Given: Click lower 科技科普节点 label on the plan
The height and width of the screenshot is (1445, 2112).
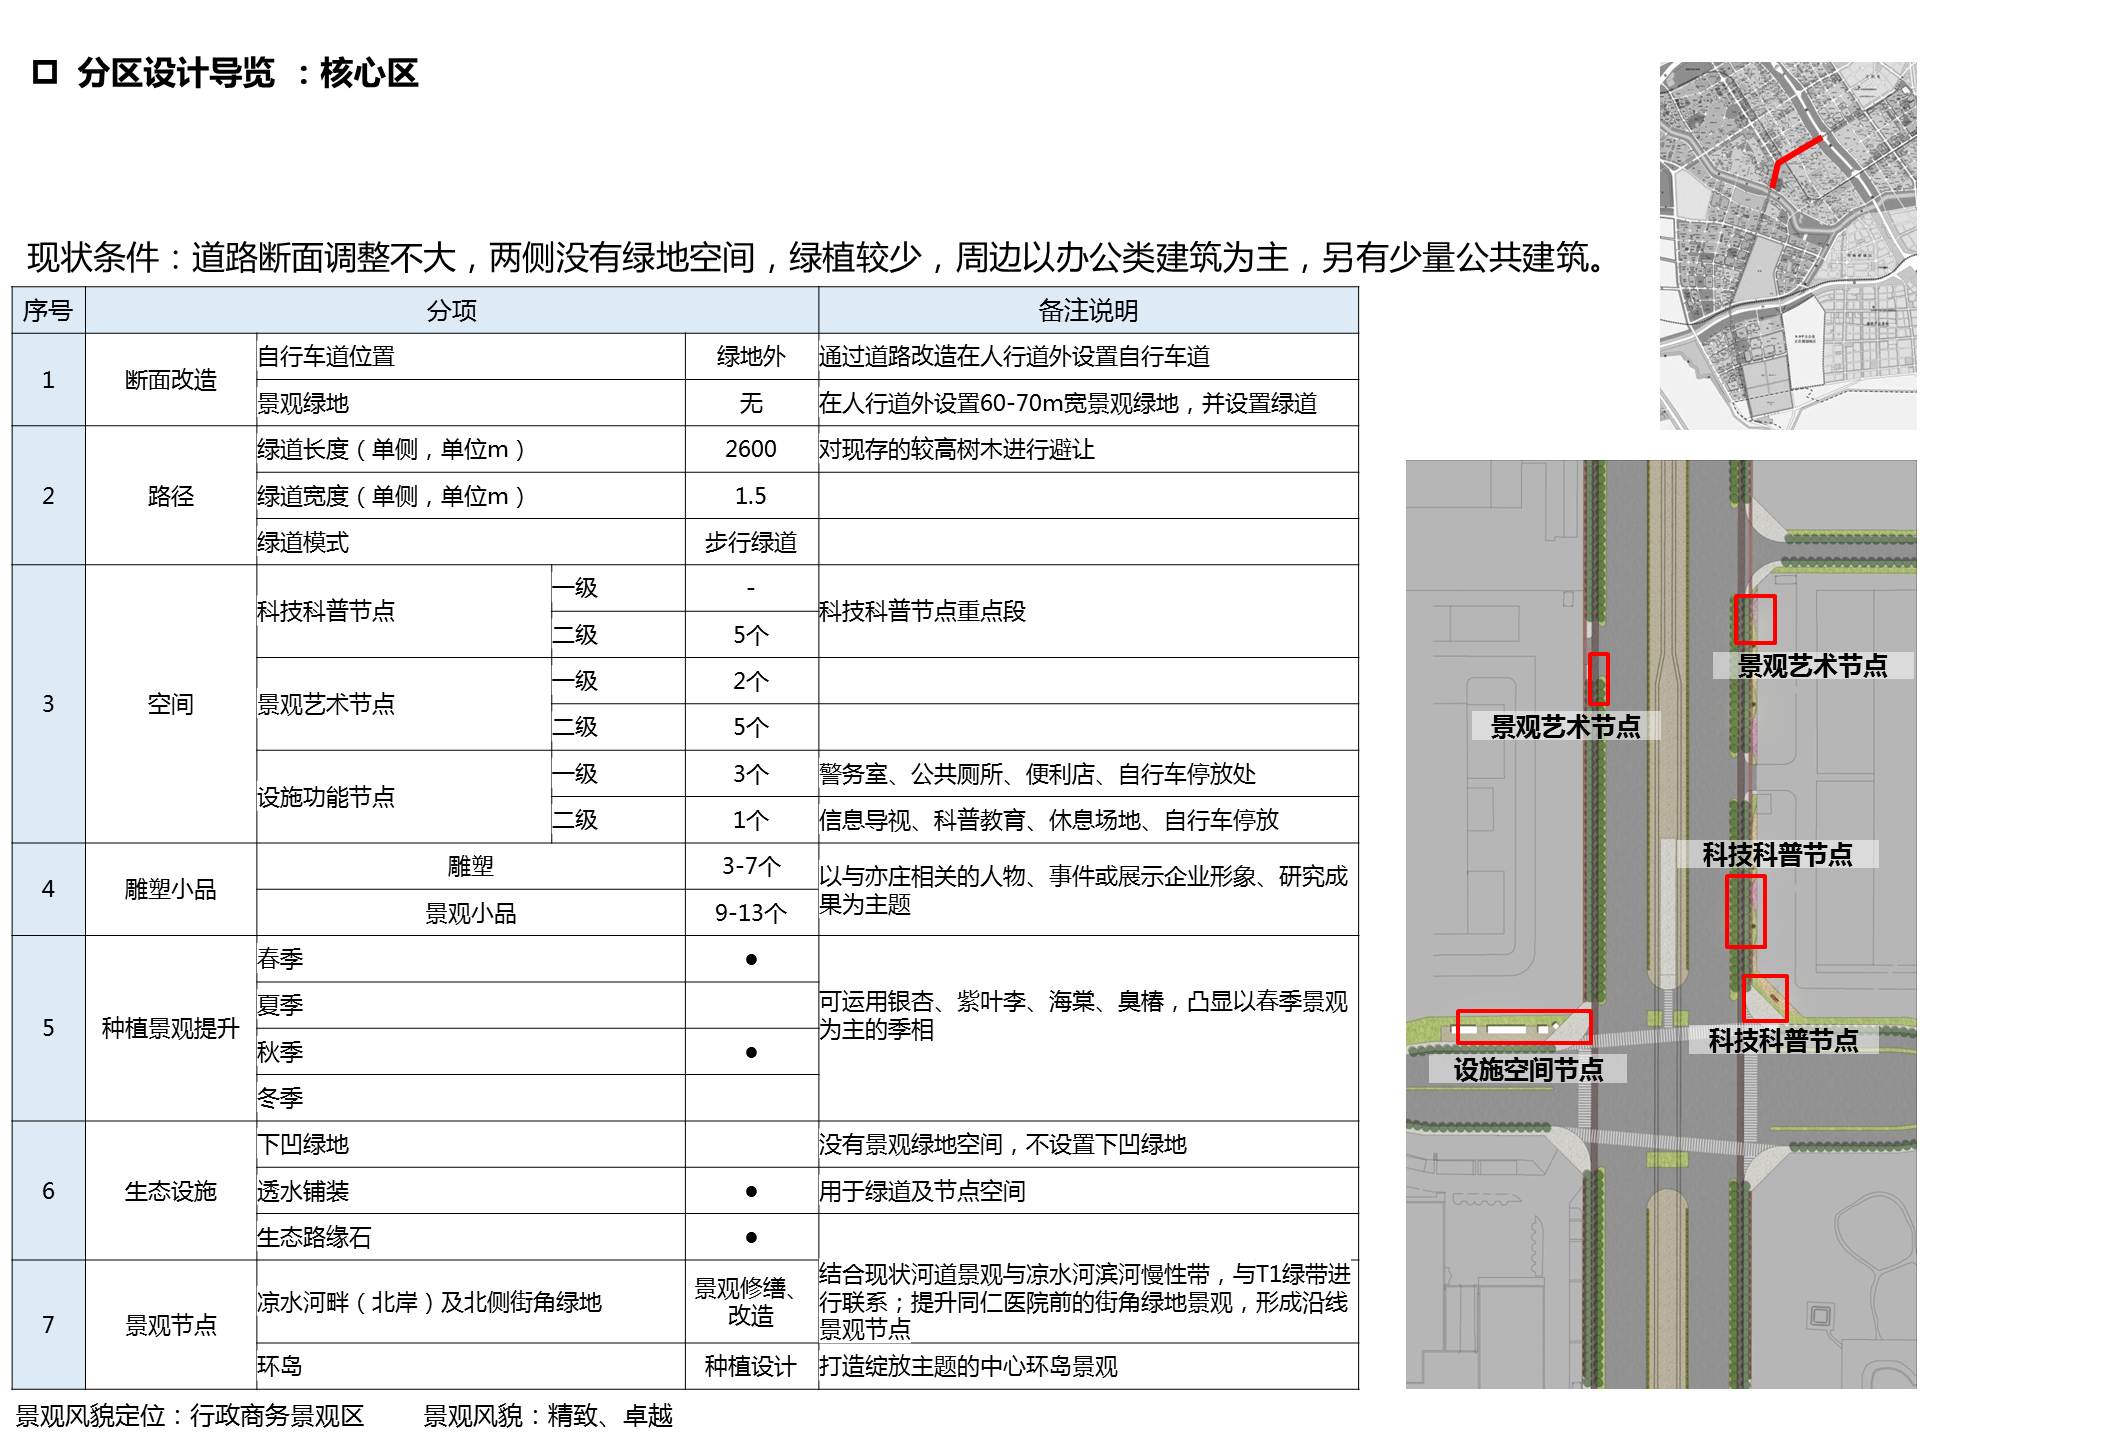Looking at the screenshot, I should tap(1783, 1040).
